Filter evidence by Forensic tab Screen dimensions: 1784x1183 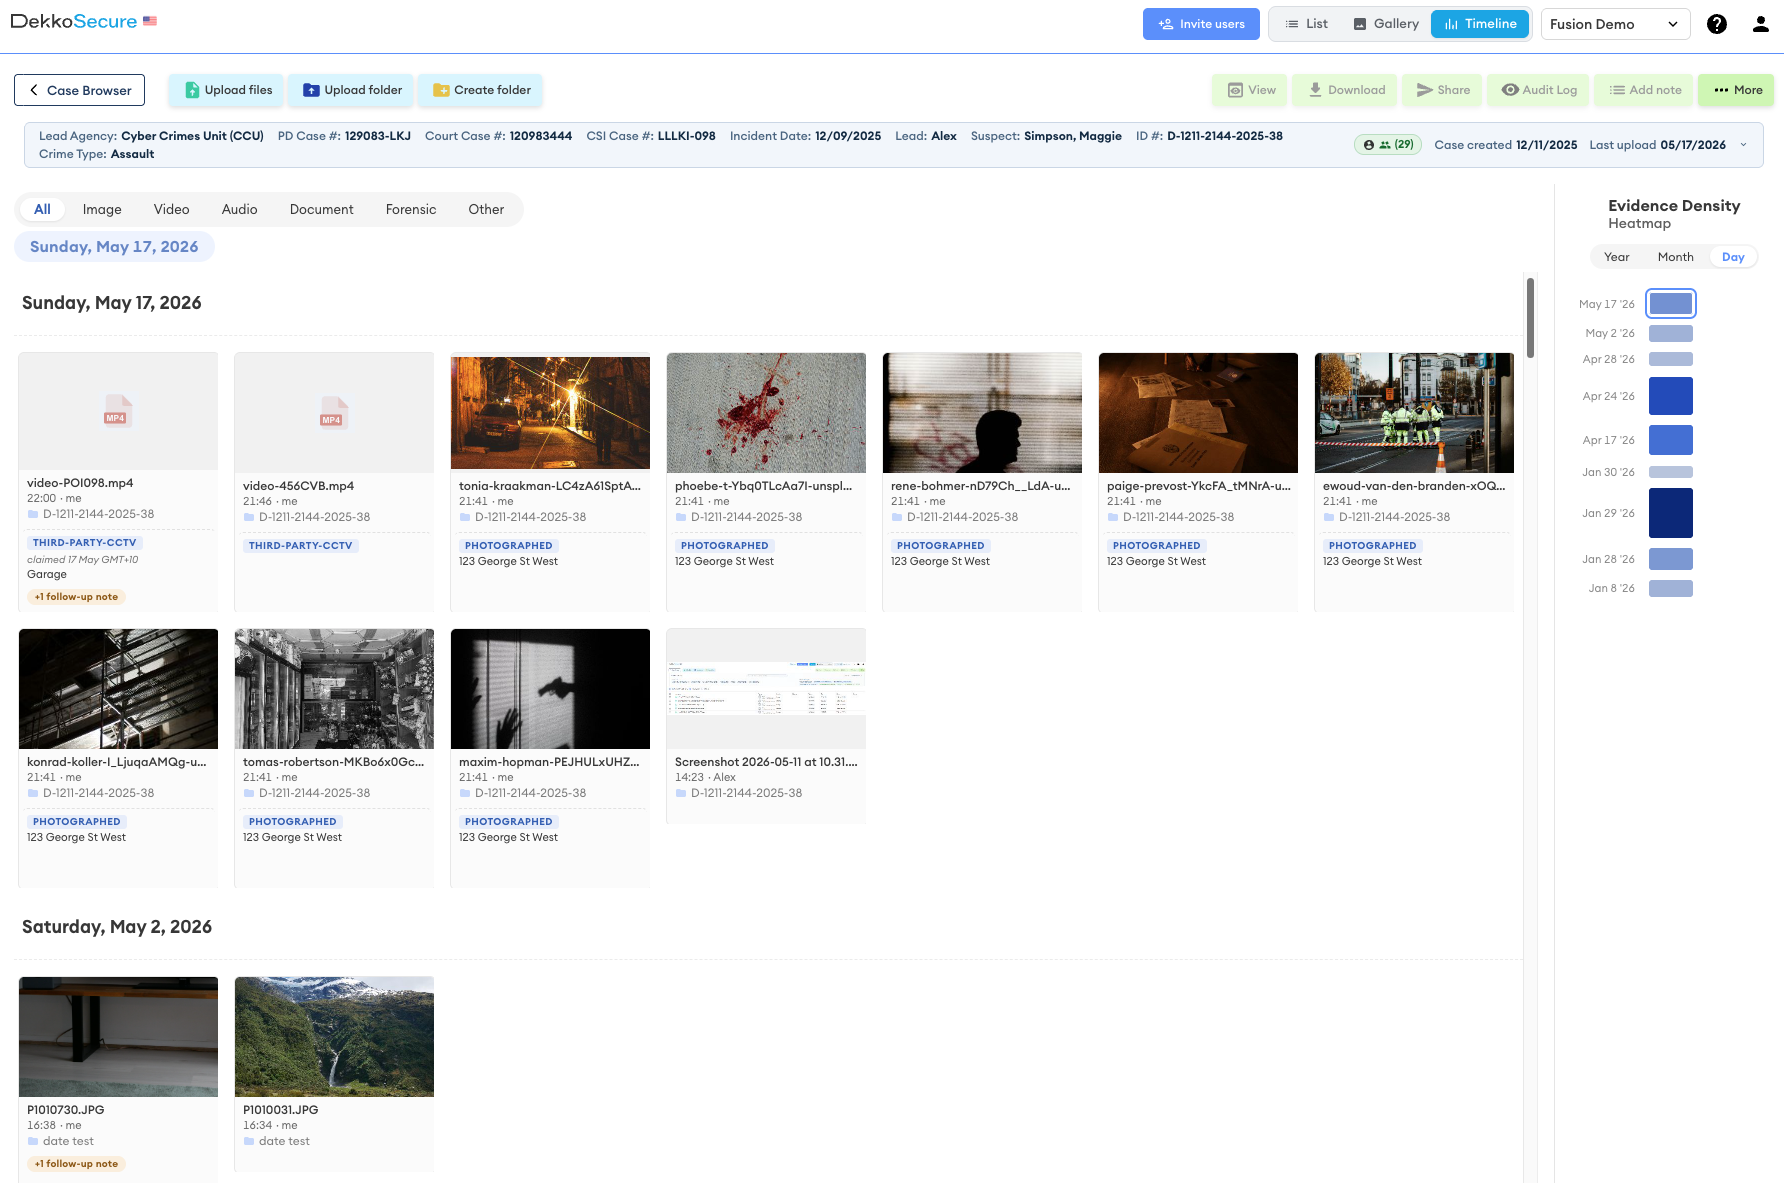coord(411,209)
